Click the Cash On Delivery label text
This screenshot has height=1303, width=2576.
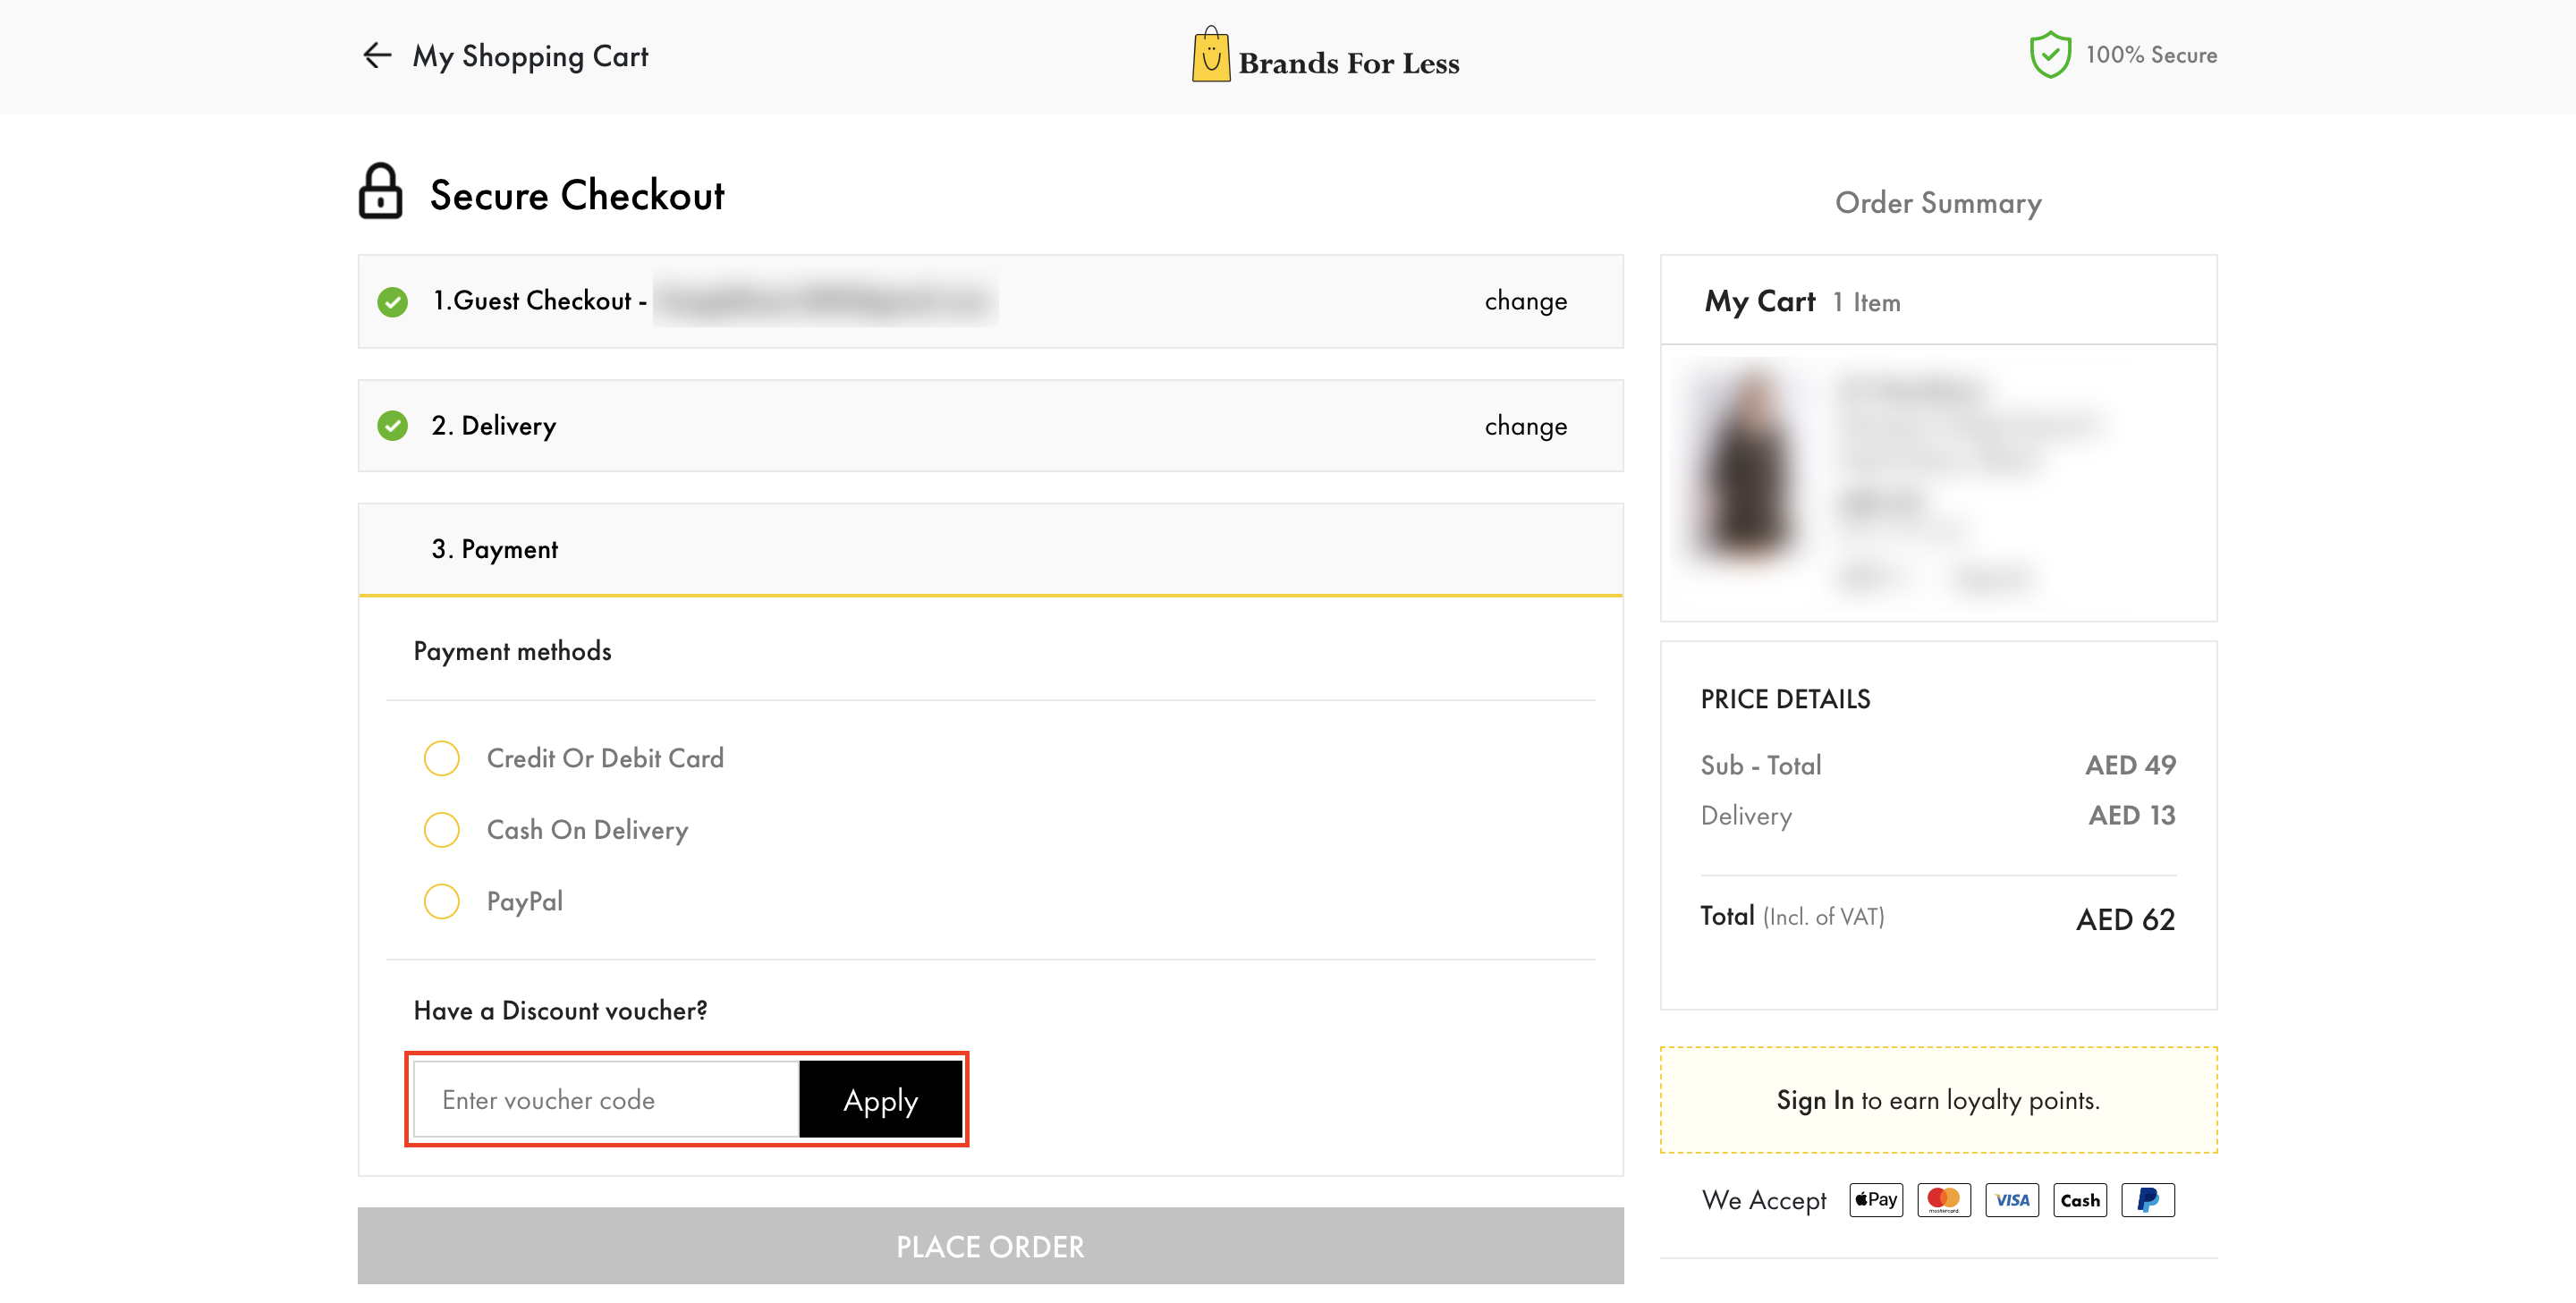[x=587, y=830]
